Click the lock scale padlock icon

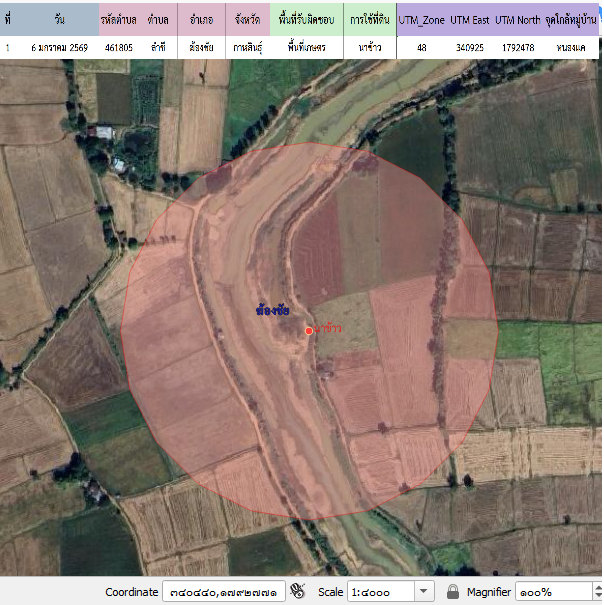(453, 592)
